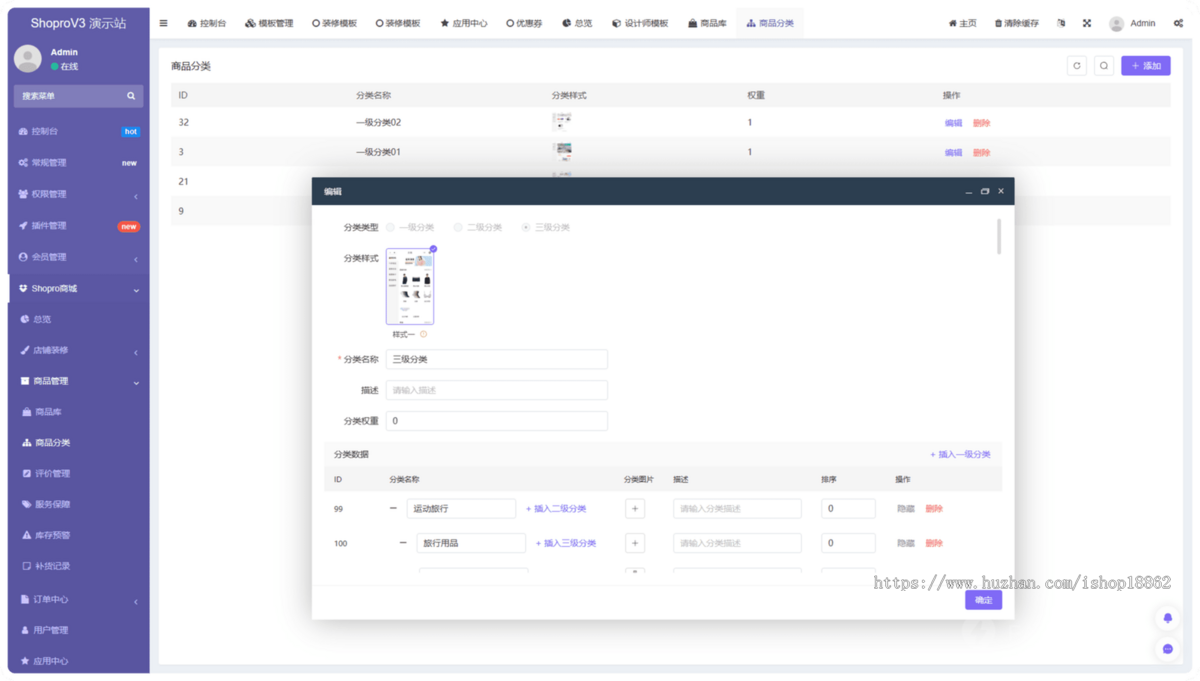Open the search icon in 商品分类 panel
This screenshot has height=681, width=1200.
(x=1104, y=65)
